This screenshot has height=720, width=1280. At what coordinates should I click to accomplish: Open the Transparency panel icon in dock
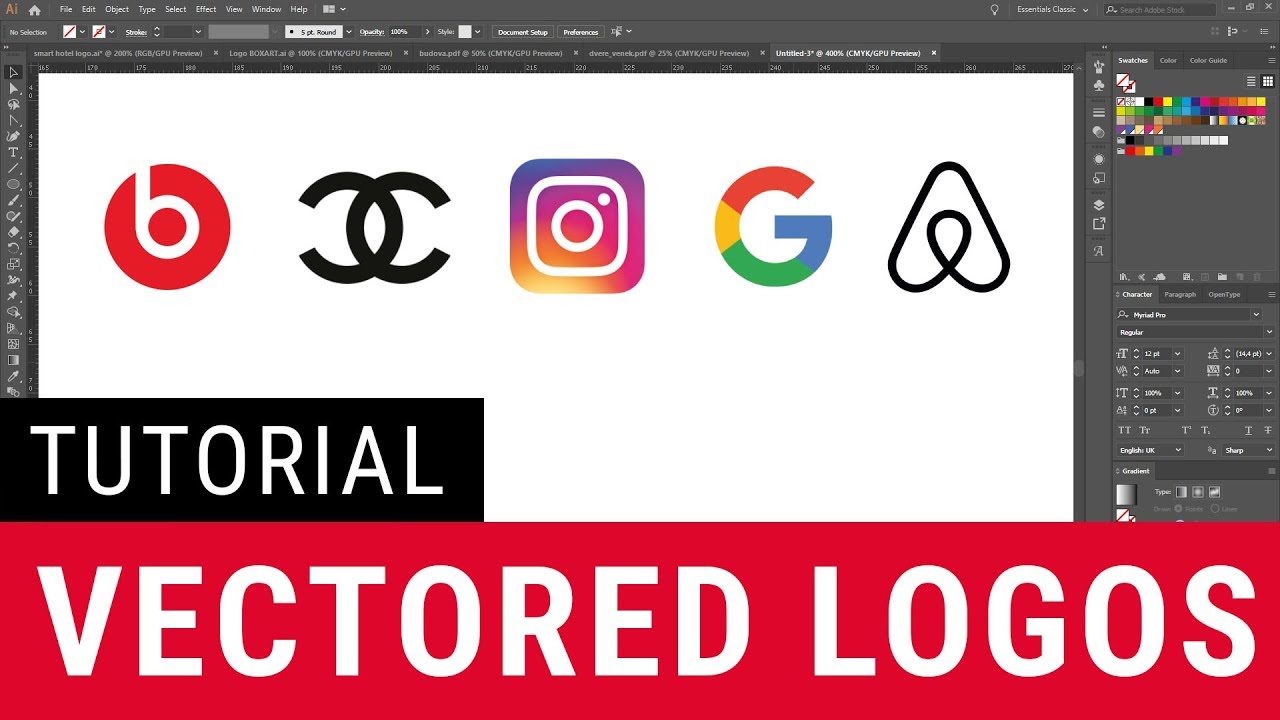point(1099,131)
